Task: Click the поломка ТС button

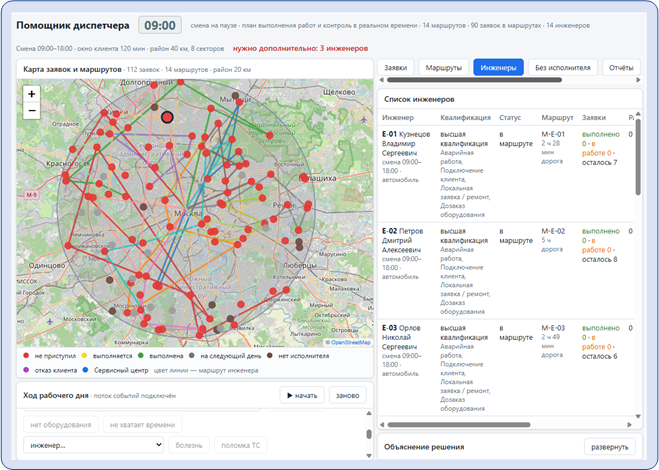Action: (240, 445)
